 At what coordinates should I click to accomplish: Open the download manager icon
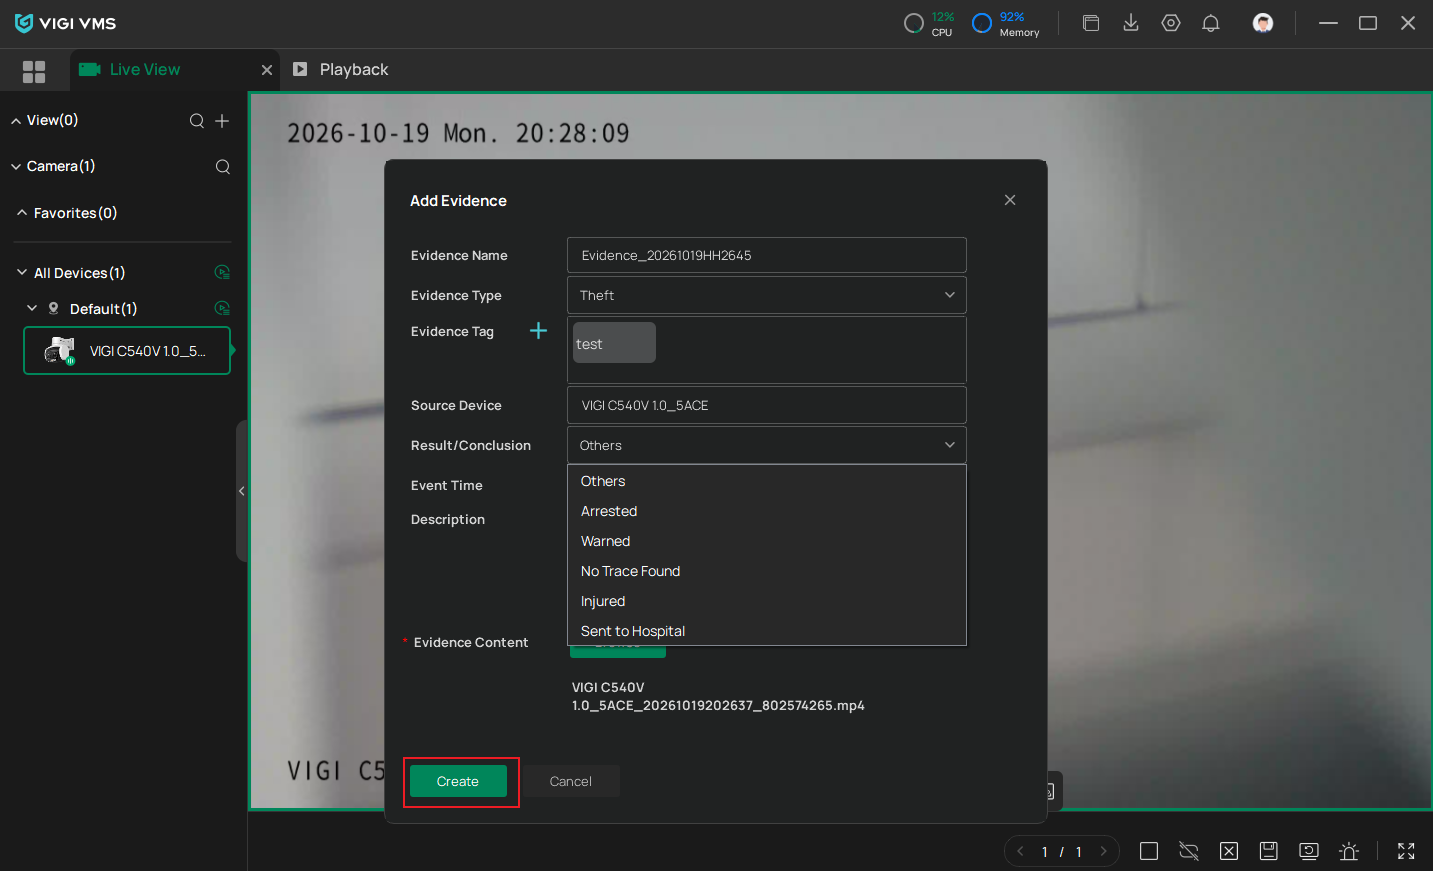point(1131,23)
